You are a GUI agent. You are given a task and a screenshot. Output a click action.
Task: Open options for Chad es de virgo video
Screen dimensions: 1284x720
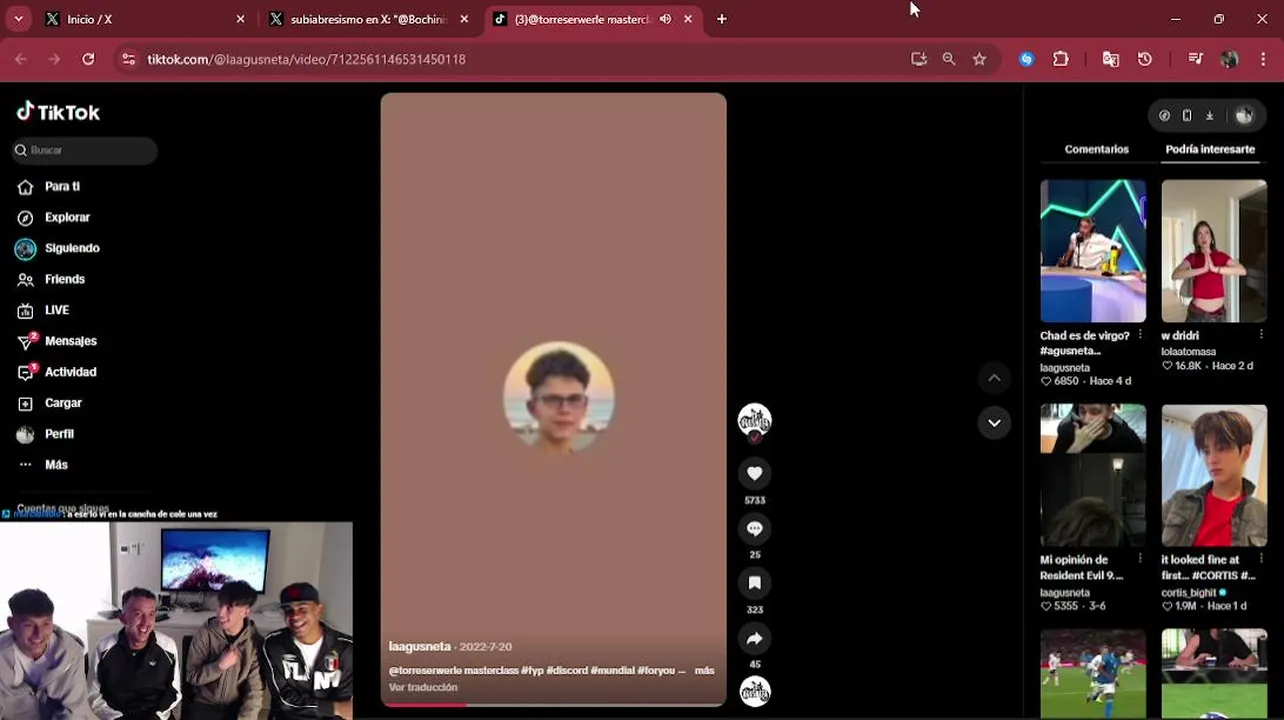(1140, 335)
